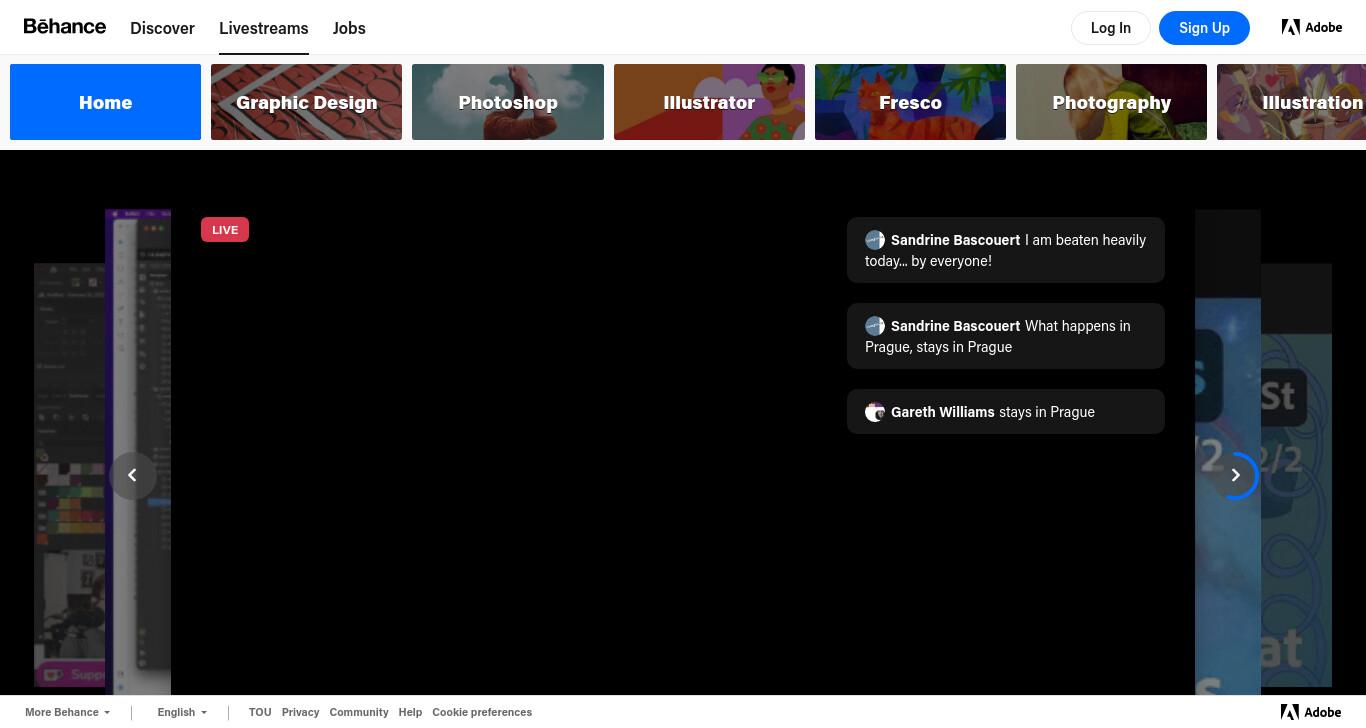This screenshot has height=728, width=1366.
Task: Open the Privacy footer link
Action: point(300,712)
